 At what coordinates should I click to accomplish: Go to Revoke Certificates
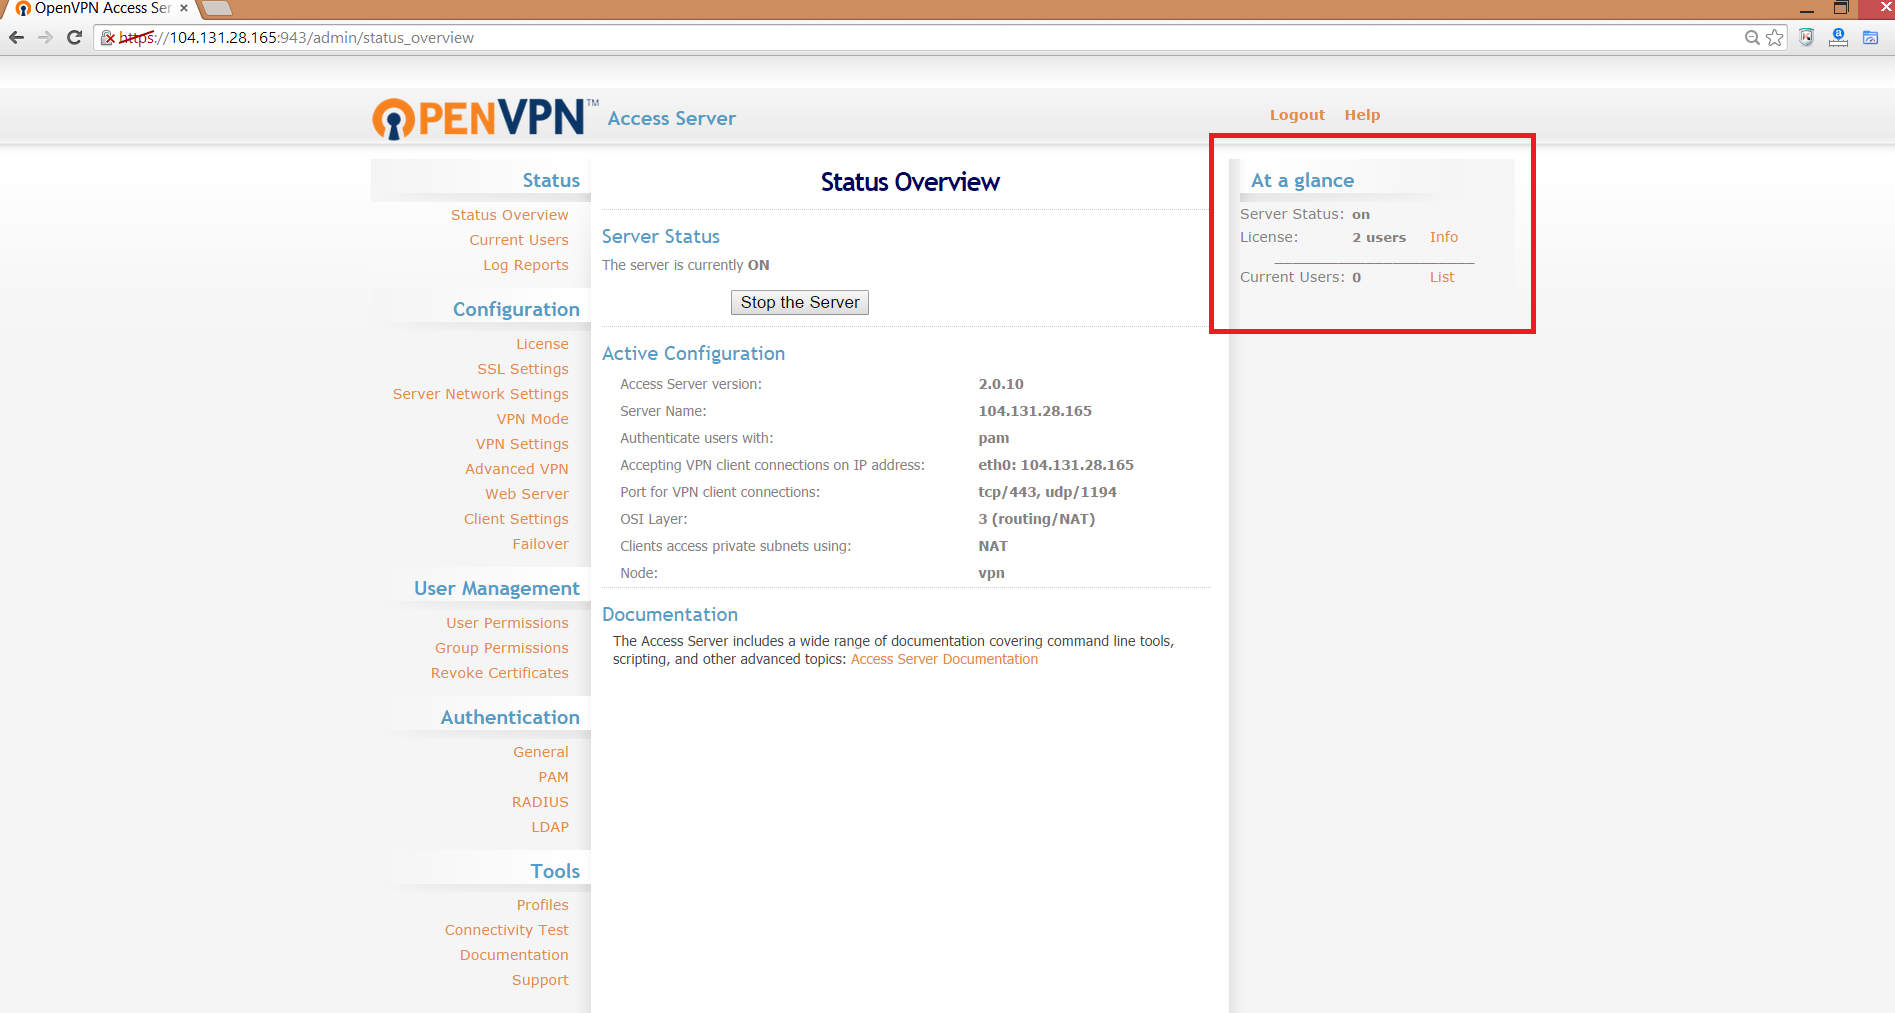pyautogui.click(x=500, y=673)
